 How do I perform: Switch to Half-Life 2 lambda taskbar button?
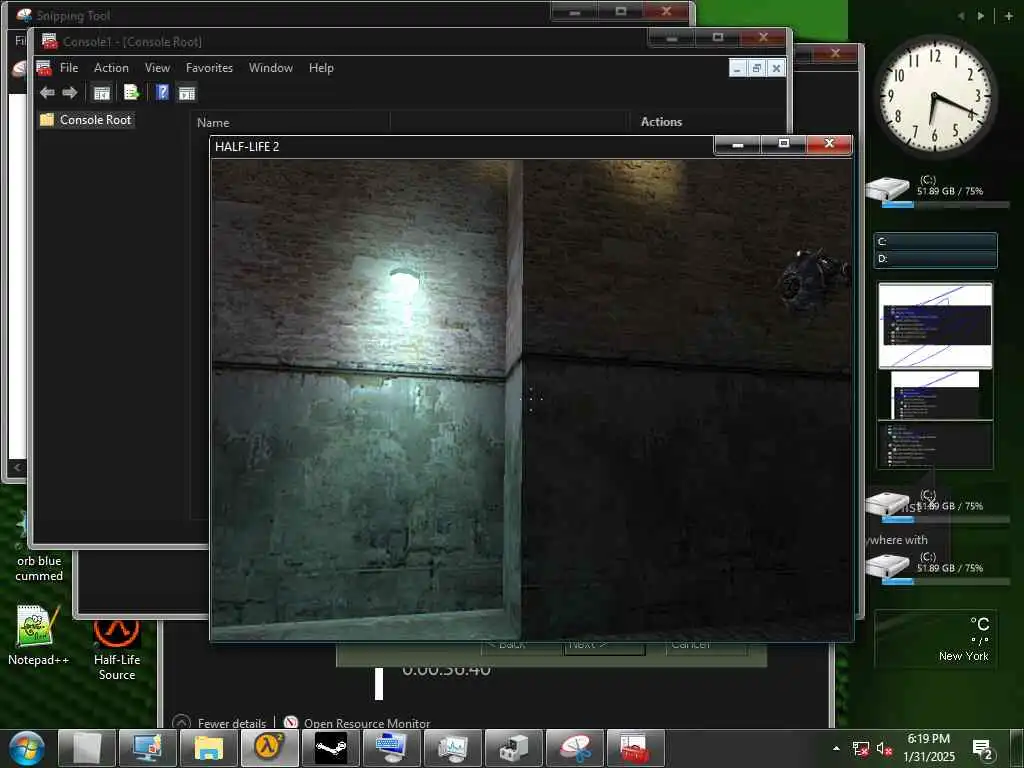tap(270, 748)
